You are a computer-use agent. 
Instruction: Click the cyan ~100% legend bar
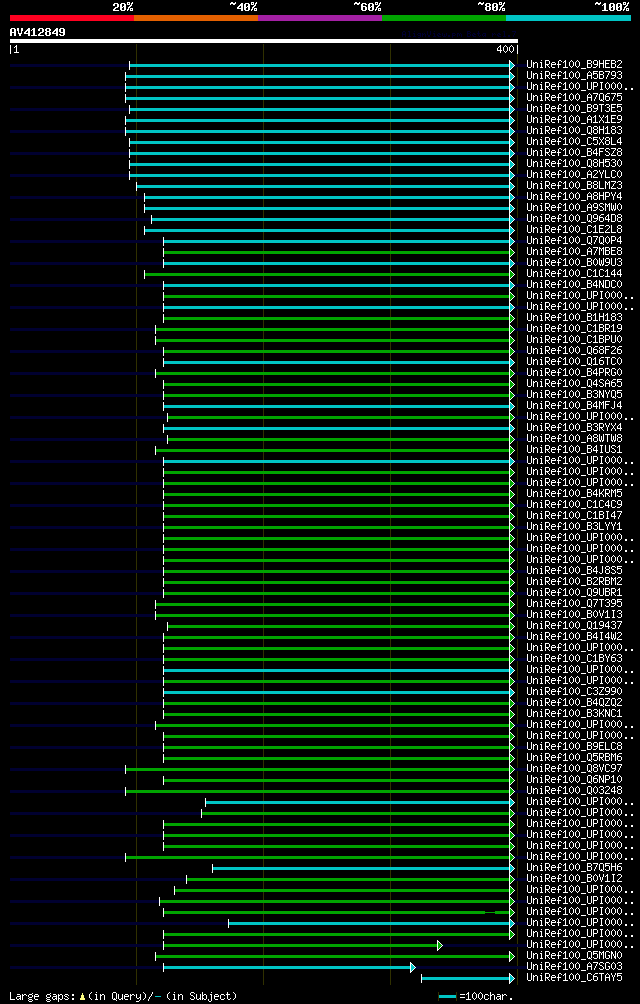pyautogui.click(x=568, y=18)
